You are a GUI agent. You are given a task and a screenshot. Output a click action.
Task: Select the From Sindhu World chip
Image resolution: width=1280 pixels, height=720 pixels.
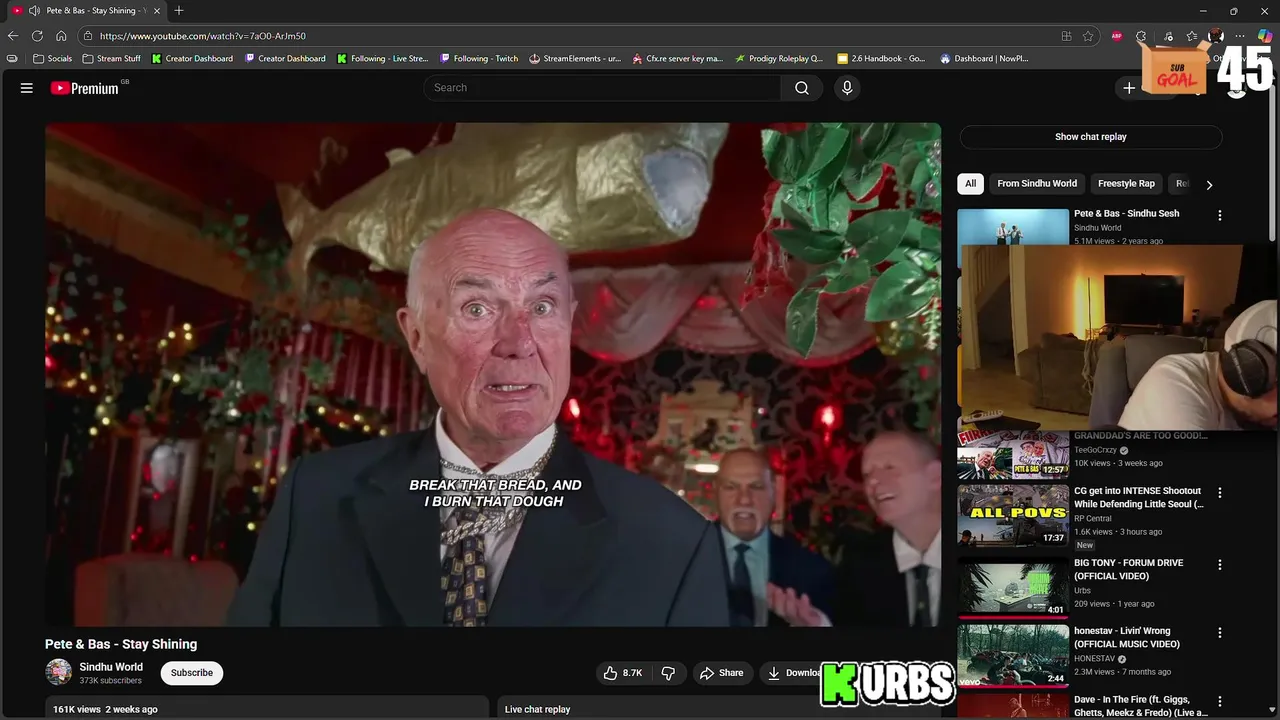click(1037, 184)
